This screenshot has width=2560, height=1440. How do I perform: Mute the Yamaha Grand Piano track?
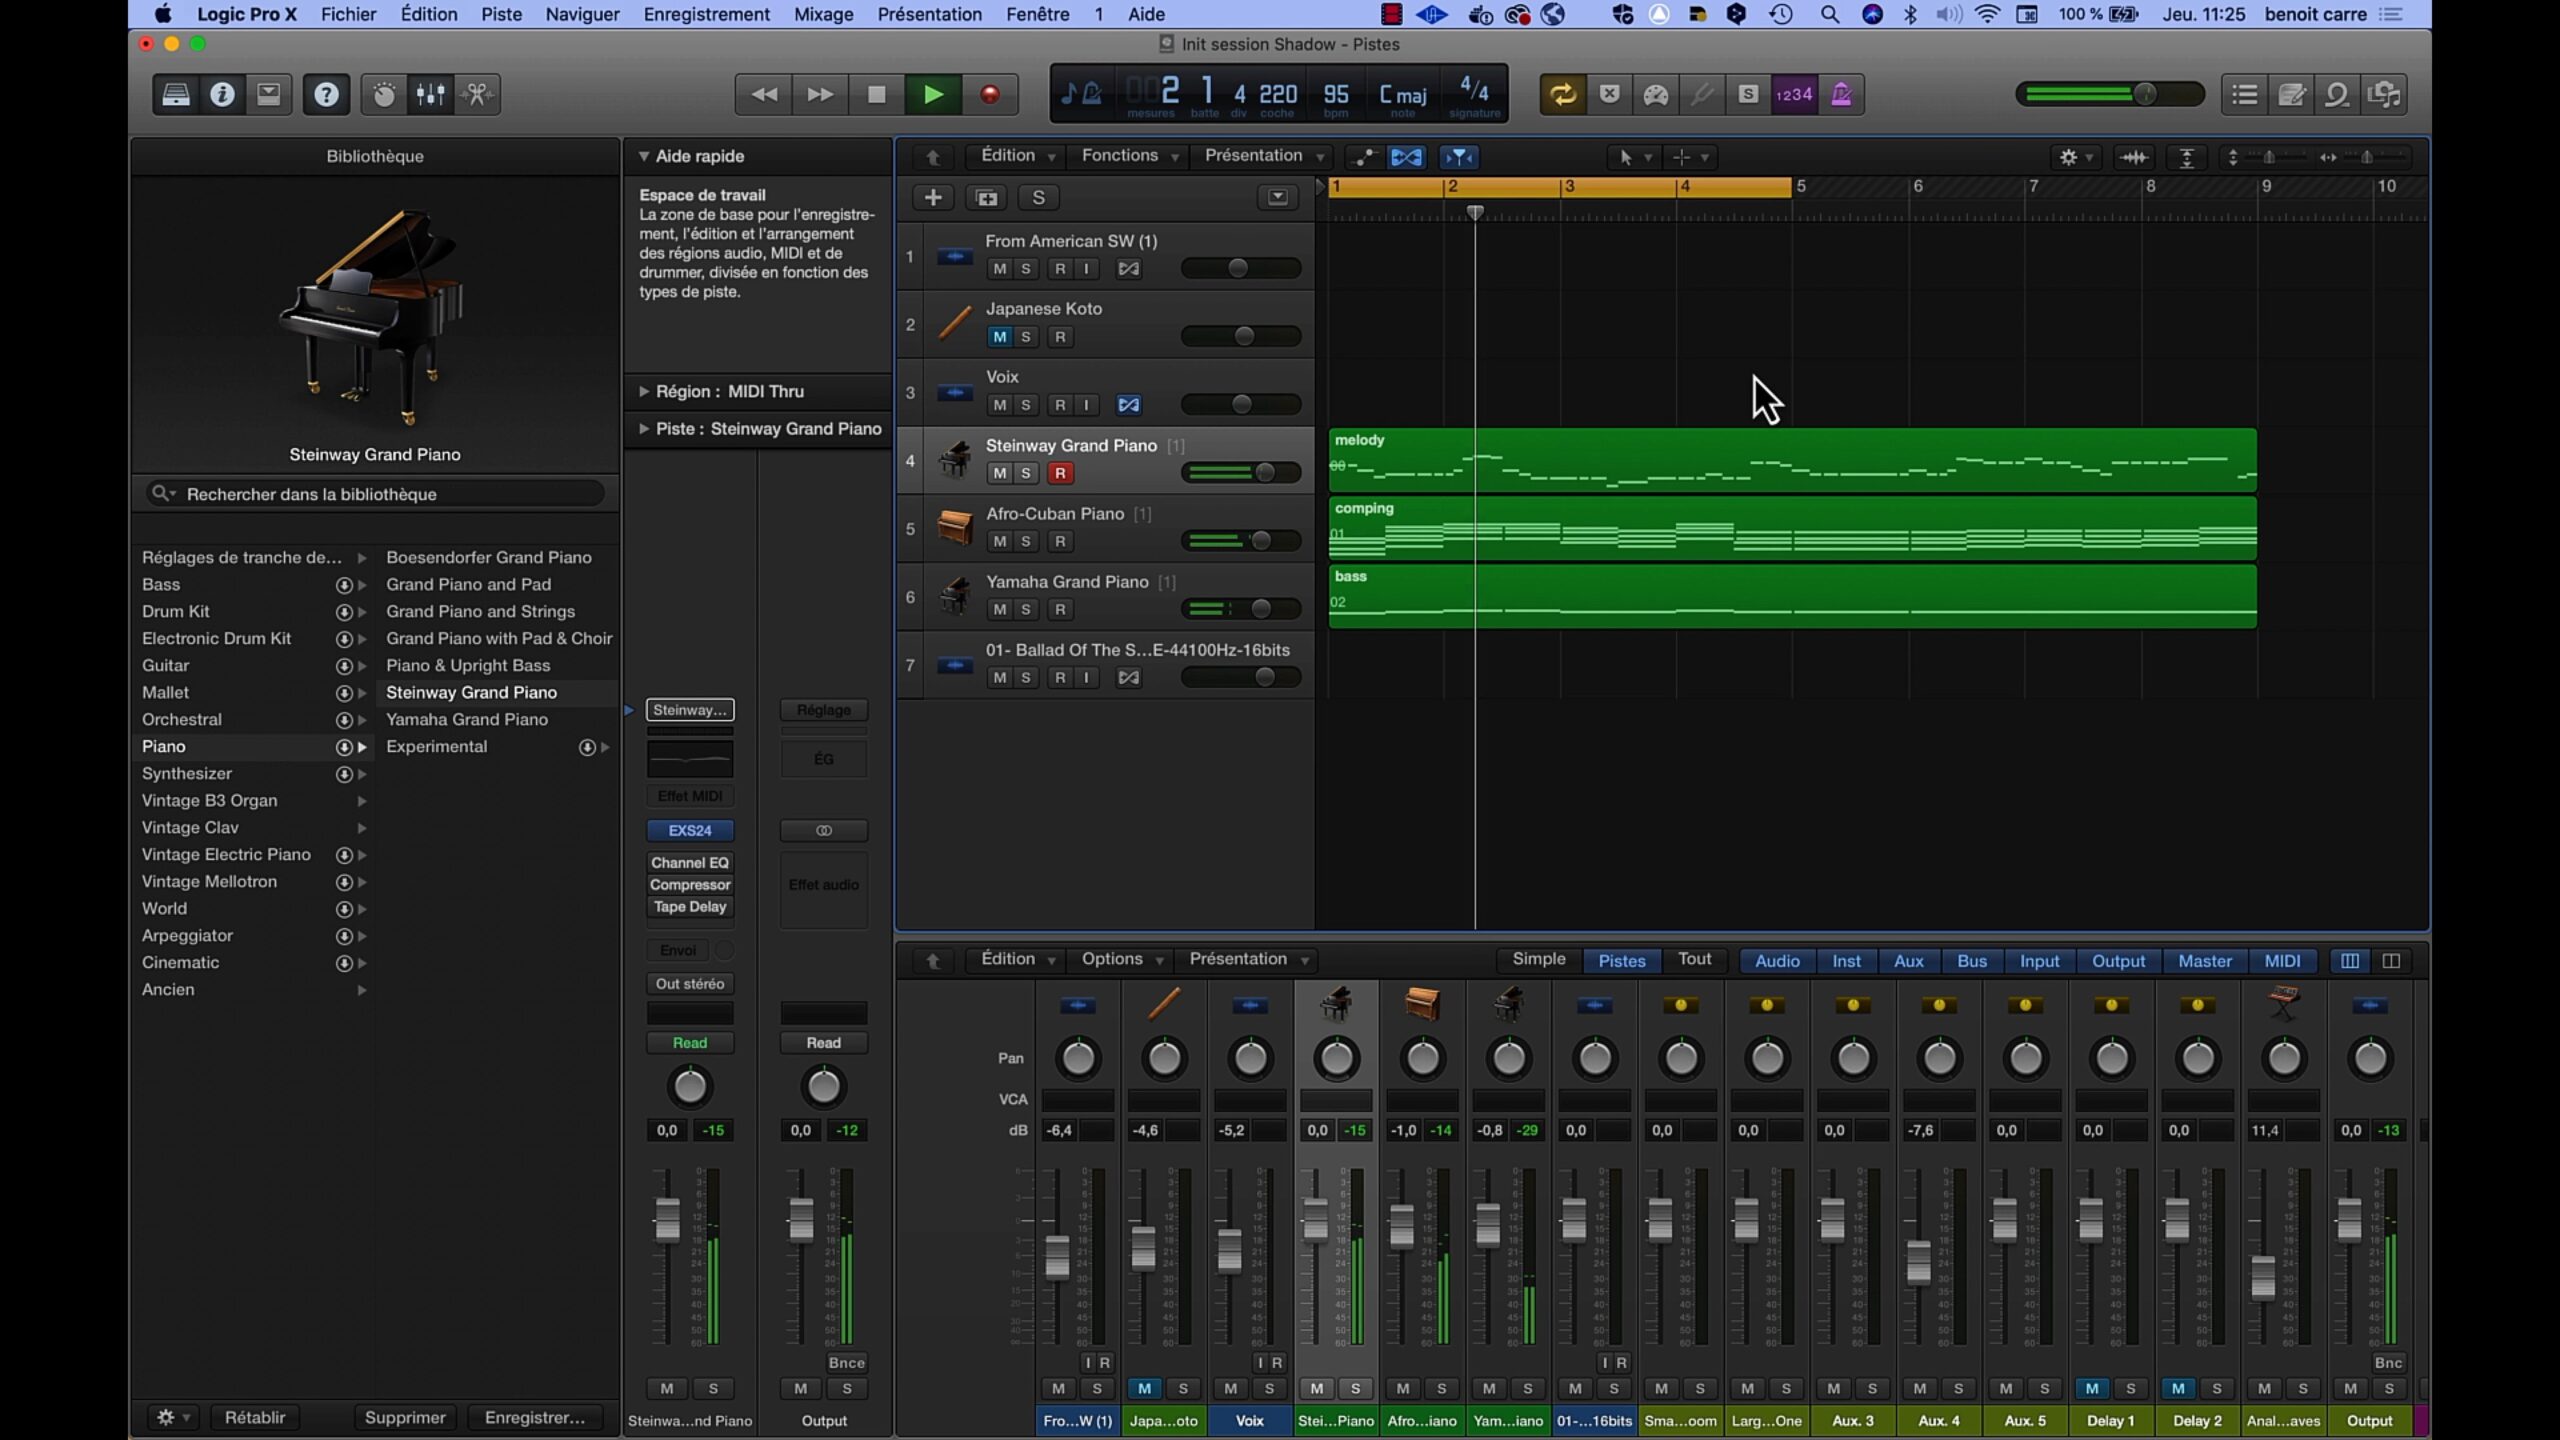click(x=999, y=609)
